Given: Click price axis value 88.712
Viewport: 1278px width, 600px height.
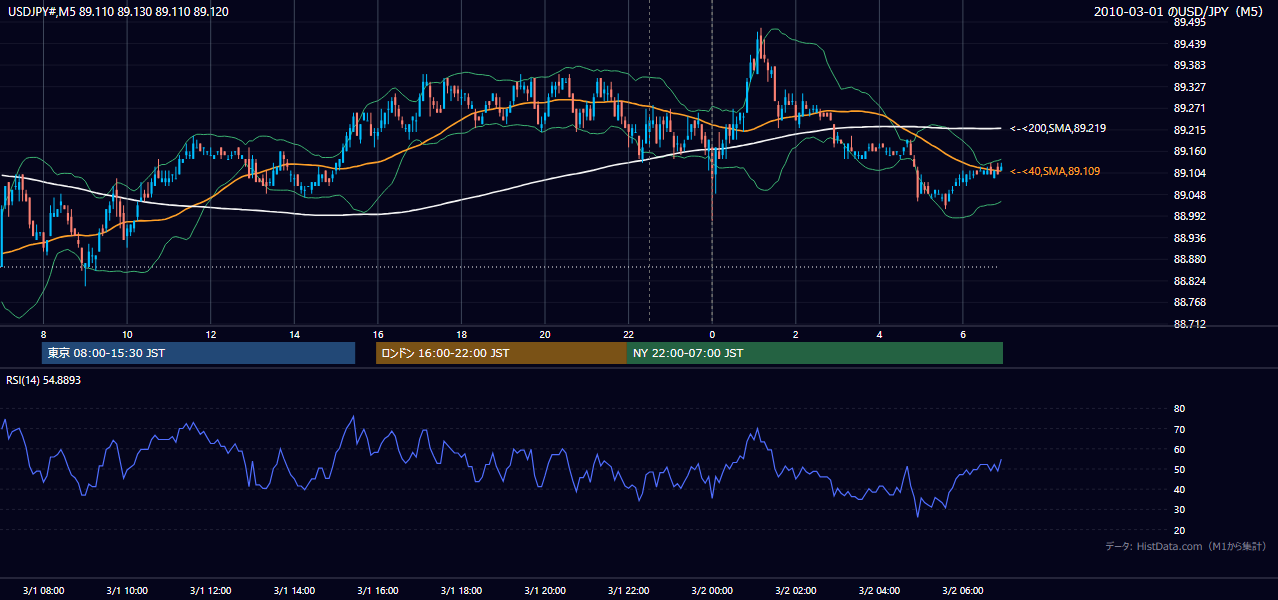Looking at the screenshot, I should point(1190,324).
